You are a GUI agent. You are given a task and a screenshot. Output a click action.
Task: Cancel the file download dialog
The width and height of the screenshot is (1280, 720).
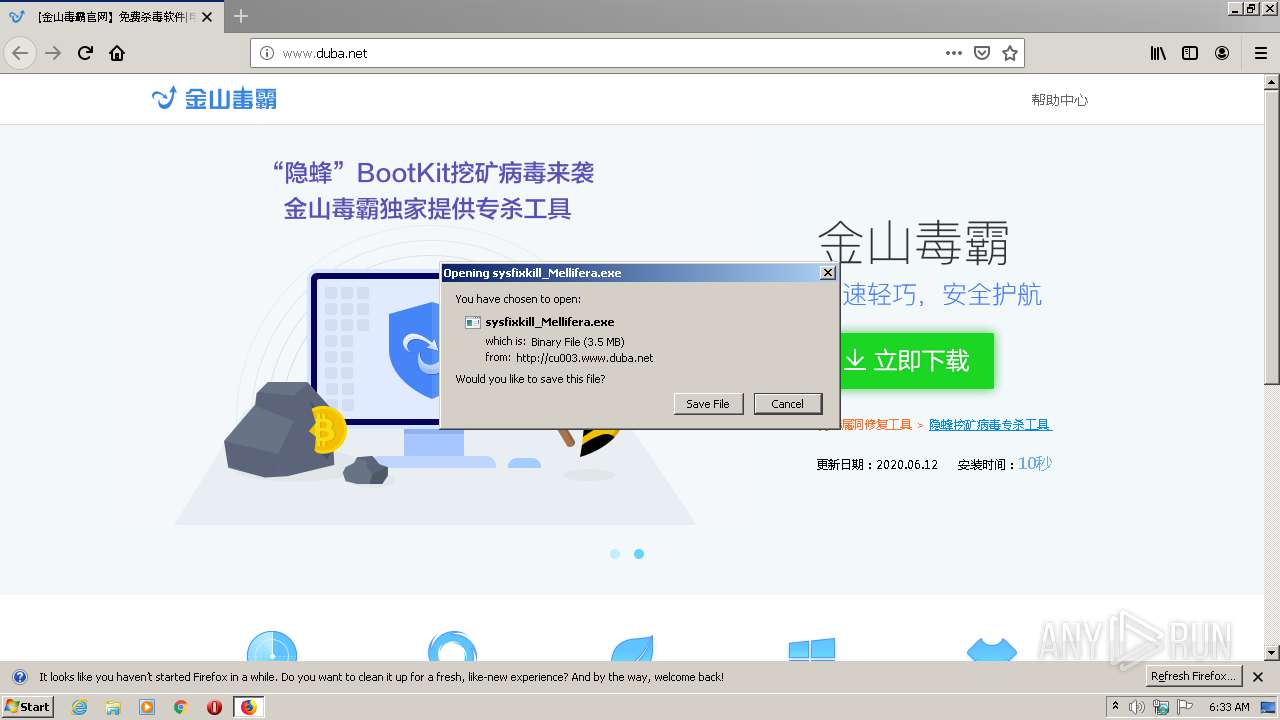coord(787,404)
